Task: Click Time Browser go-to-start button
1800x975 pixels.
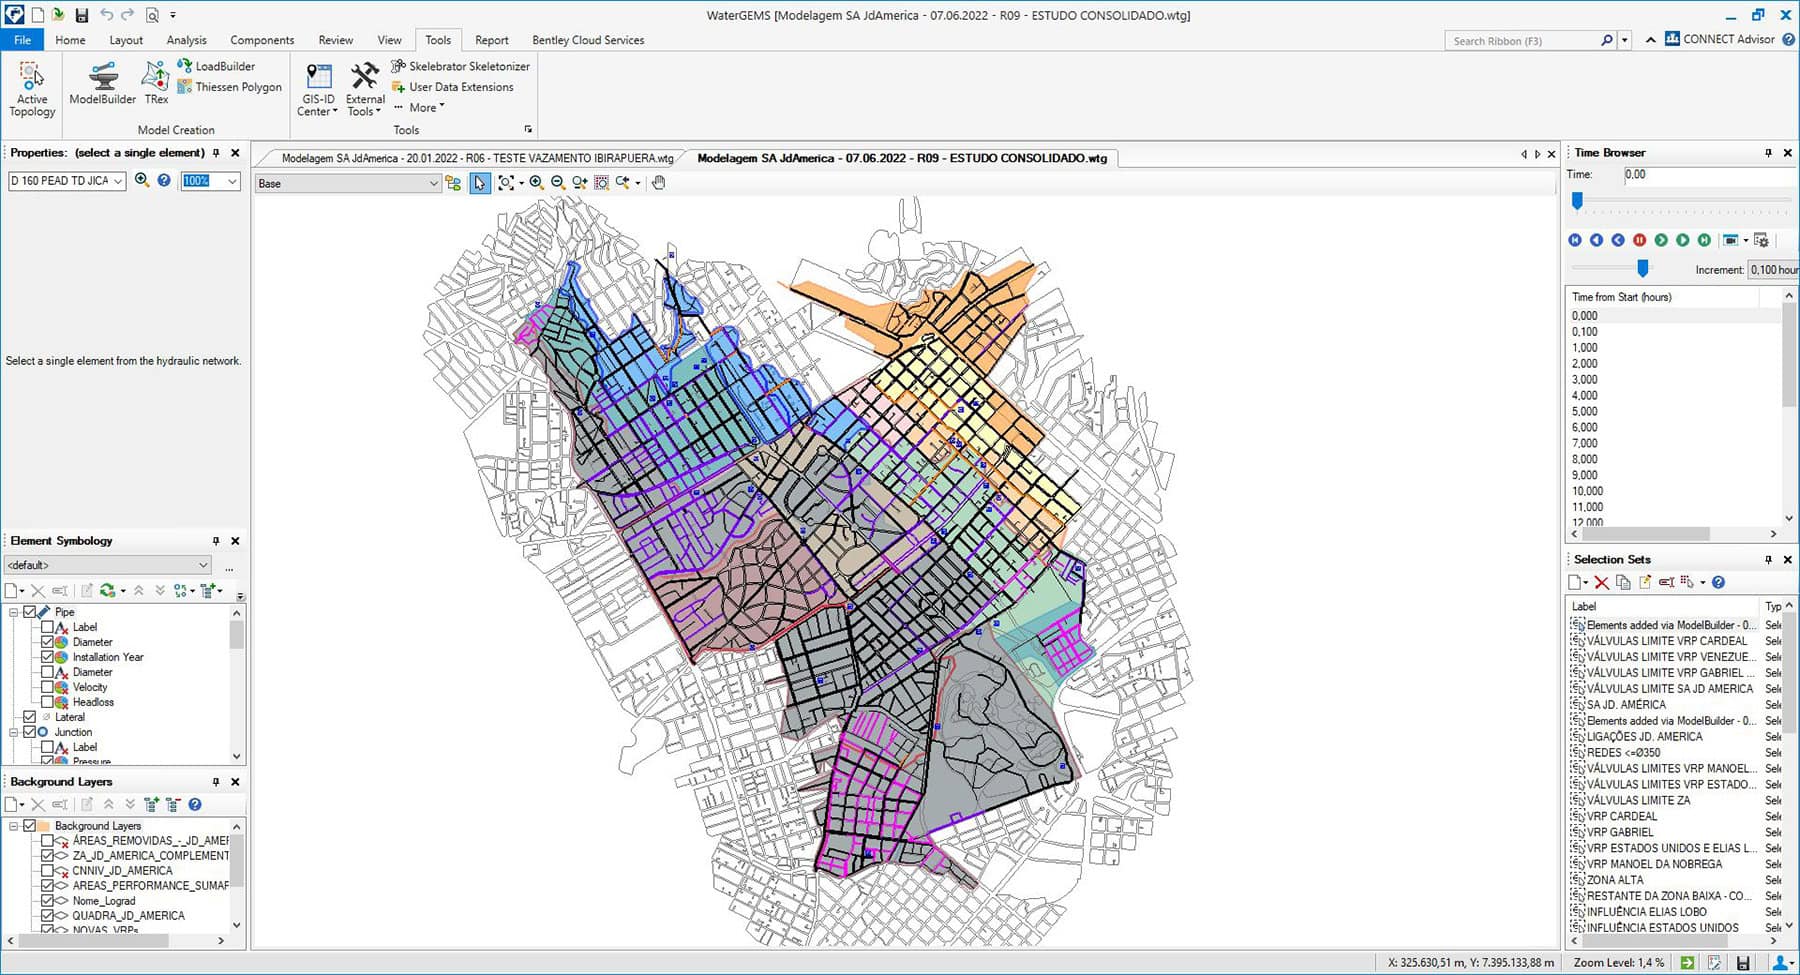Action: coord(1575,240)
